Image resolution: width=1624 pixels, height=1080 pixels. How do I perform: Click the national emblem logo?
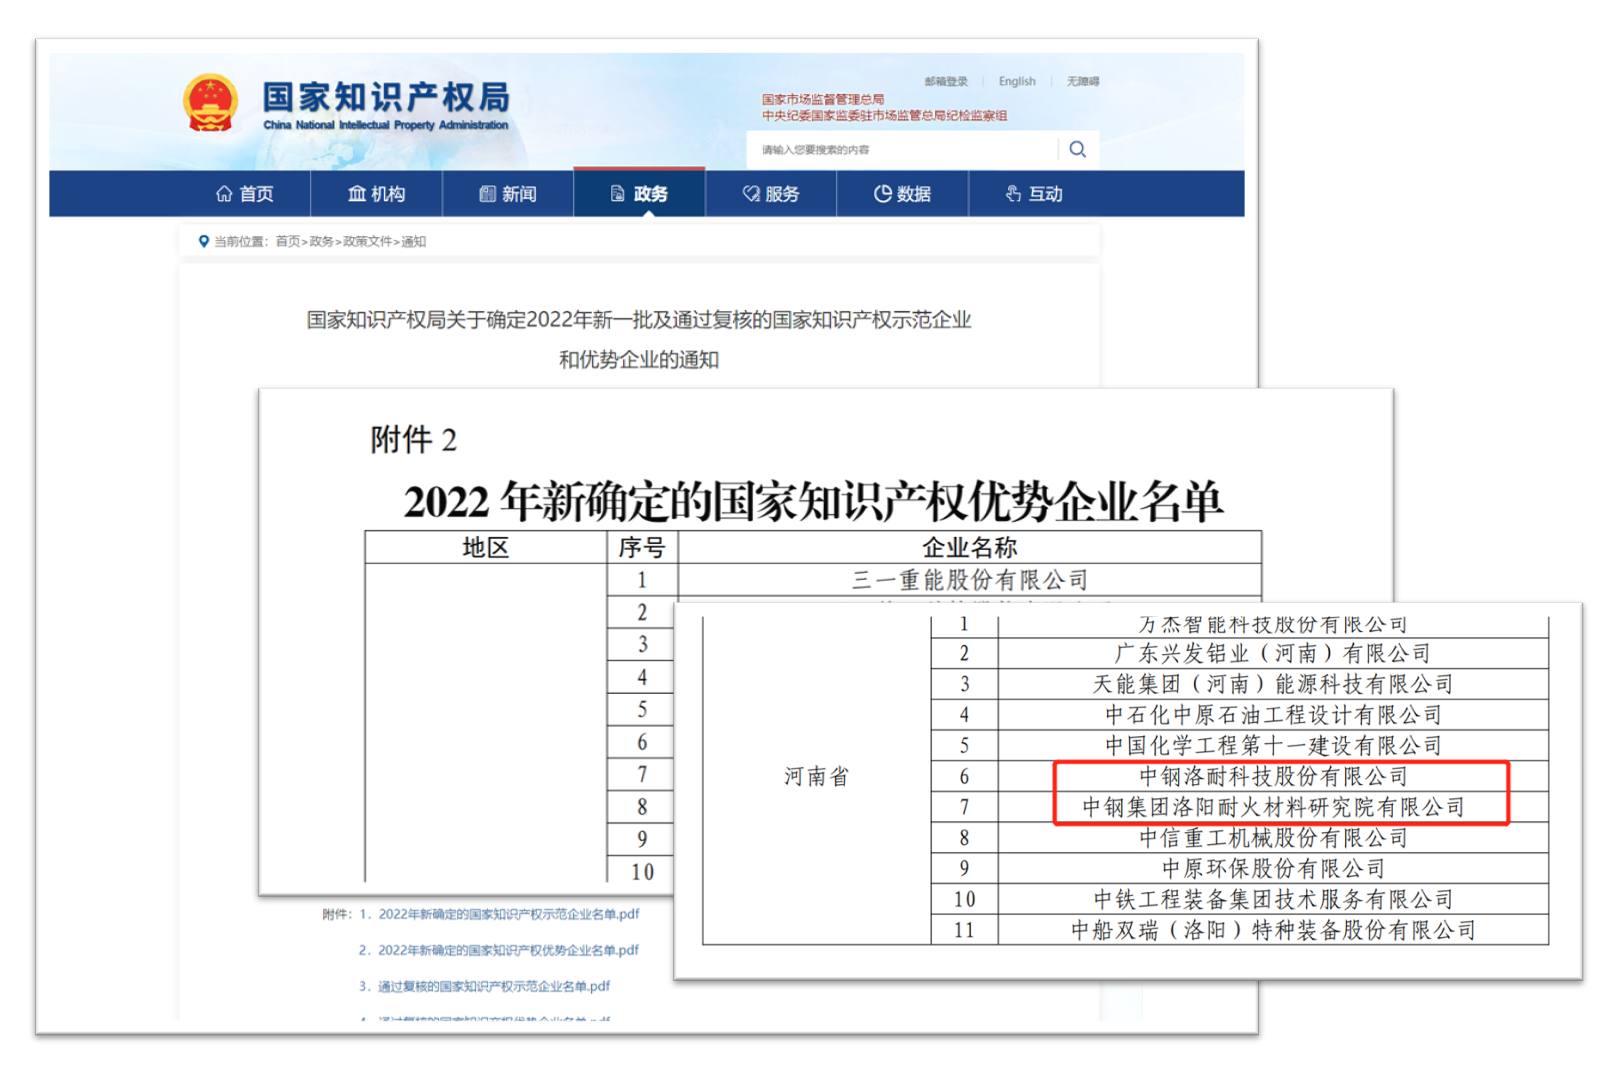[x=210, y=103]
